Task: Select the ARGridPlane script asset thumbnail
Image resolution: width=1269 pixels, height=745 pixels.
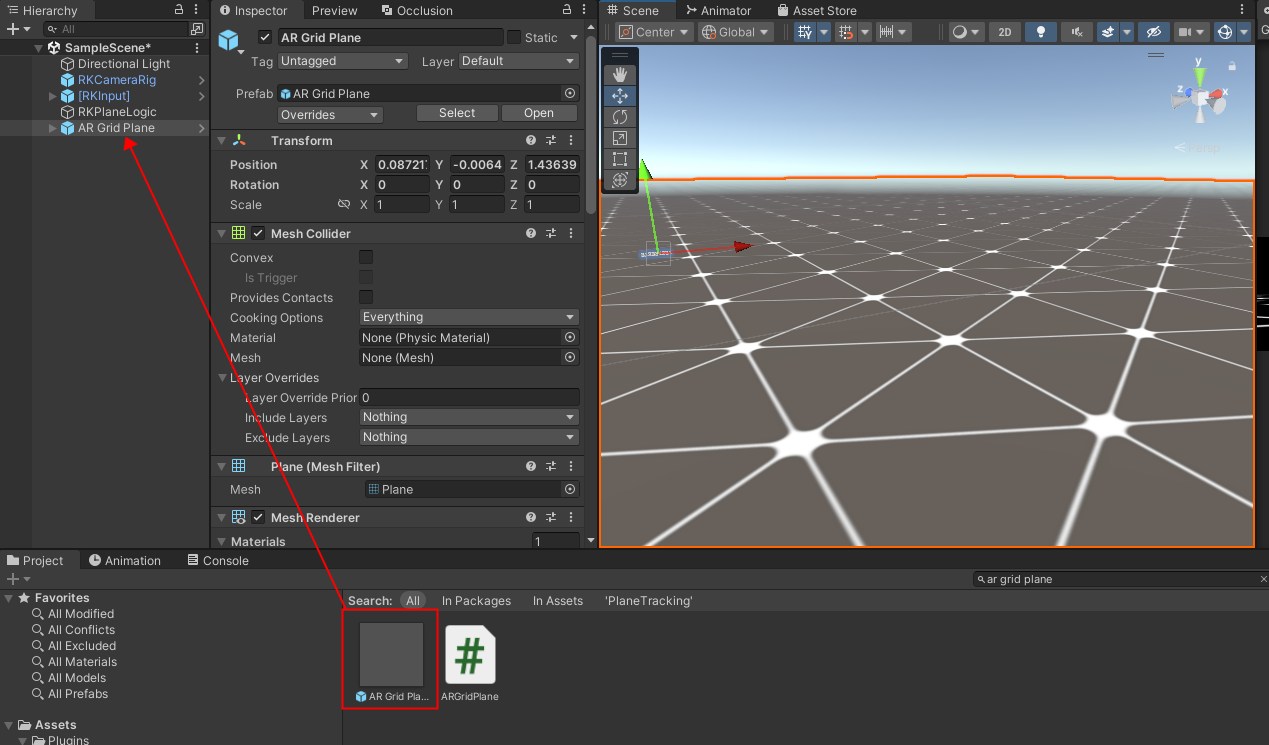Action: (470, 656)
